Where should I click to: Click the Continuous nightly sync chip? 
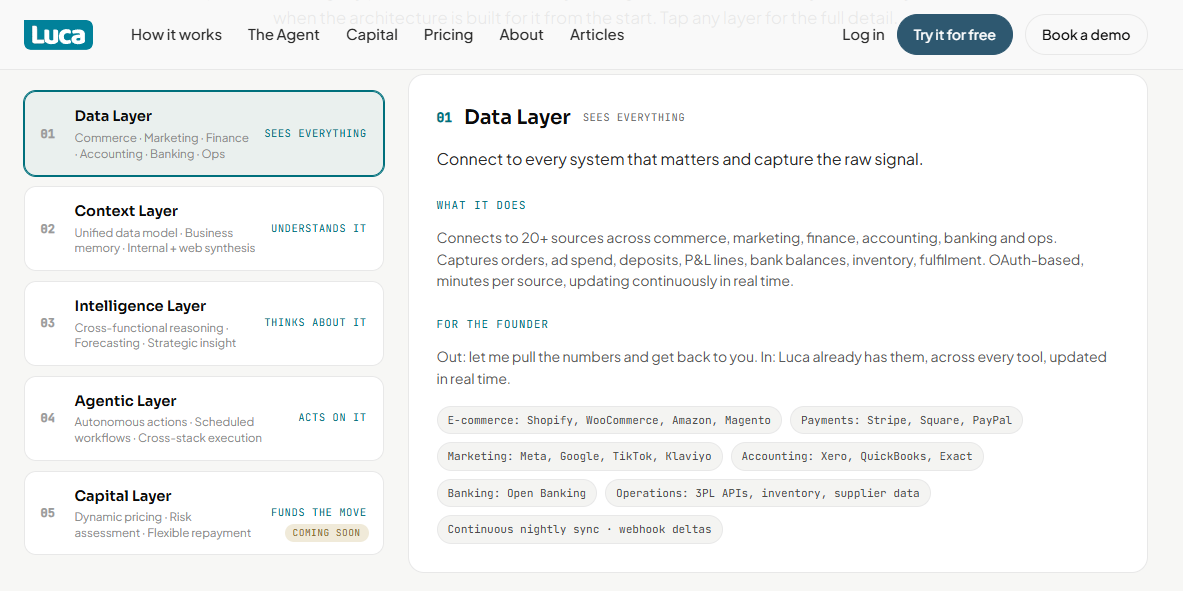[x=579, y=529]
